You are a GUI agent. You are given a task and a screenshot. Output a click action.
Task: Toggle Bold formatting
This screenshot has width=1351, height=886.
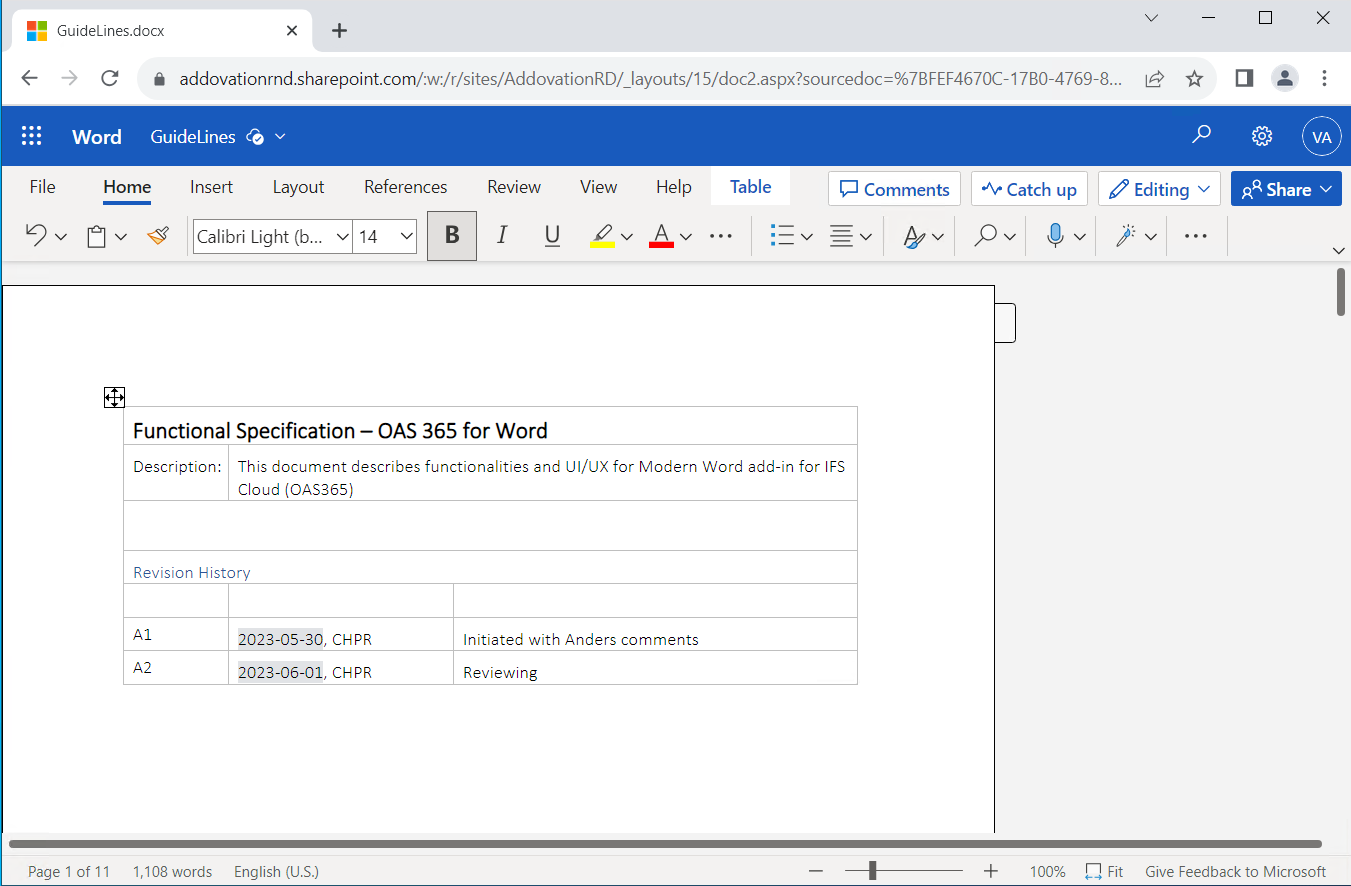452,236
